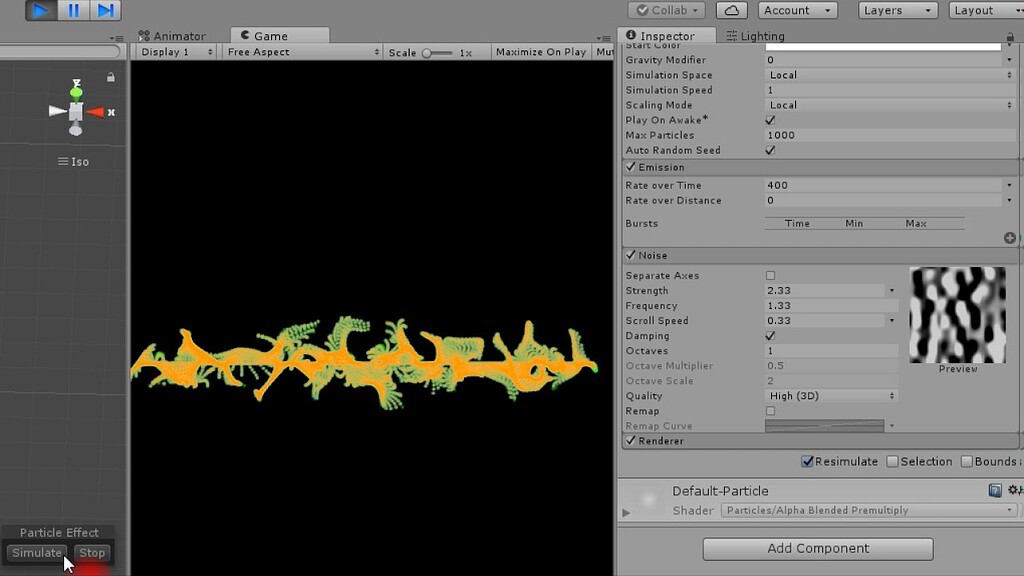
Task: Click the Noise Preview thumbnail
Action: point(957,314)
